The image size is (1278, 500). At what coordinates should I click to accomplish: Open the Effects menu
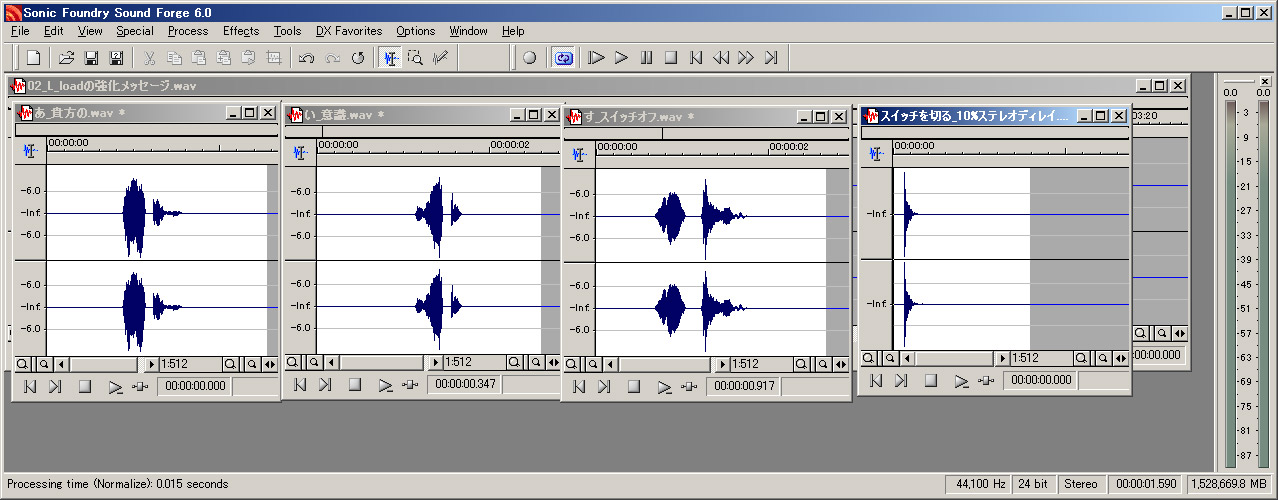pyautogui.click(x=241, y=31)
